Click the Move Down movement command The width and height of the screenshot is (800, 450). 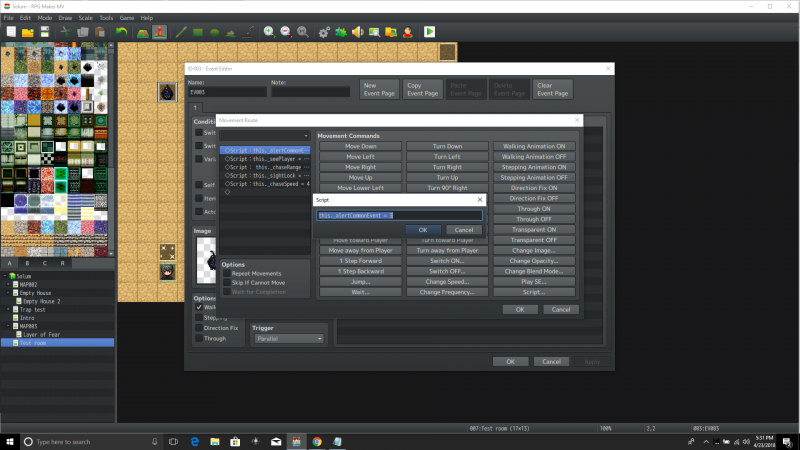click(x=361, y=146)
